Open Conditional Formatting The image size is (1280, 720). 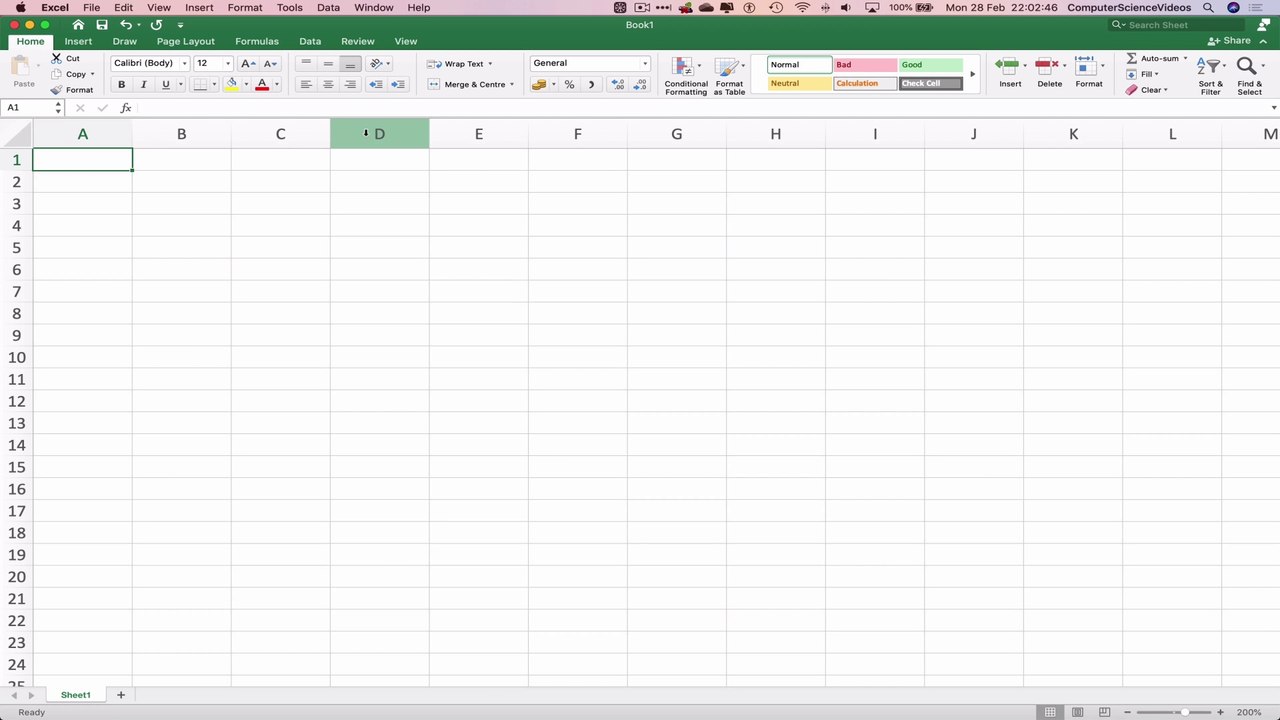pos(686,76)
